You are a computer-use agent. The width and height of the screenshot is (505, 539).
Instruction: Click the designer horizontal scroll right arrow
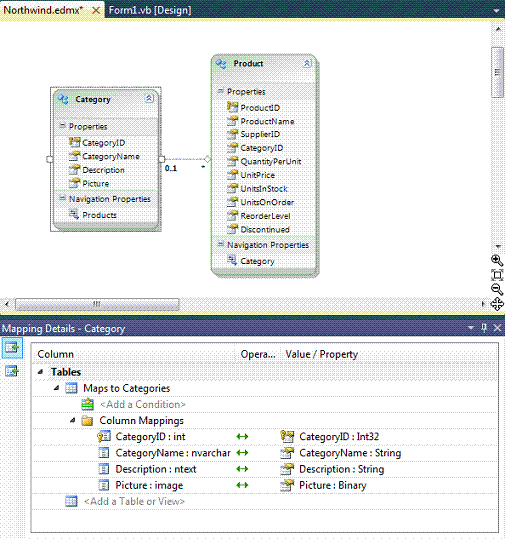coord(483,304)
